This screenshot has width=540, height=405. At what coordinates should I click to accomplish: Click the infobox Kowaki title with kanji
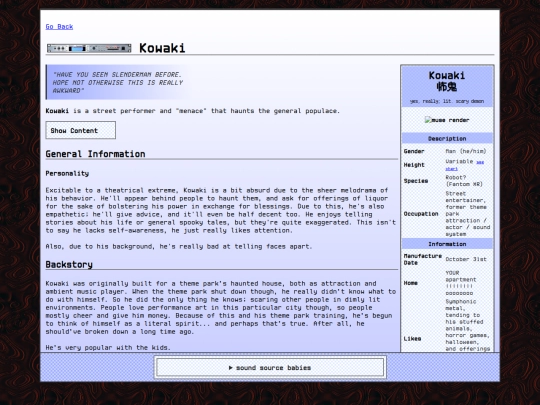click(x=447, y=81)
